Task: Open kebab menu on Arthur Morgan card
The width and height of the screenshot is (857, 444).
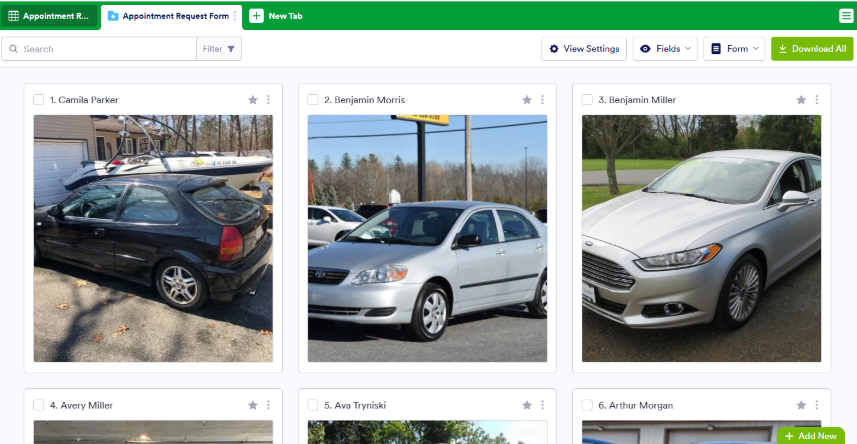Action: coord(816,405)
